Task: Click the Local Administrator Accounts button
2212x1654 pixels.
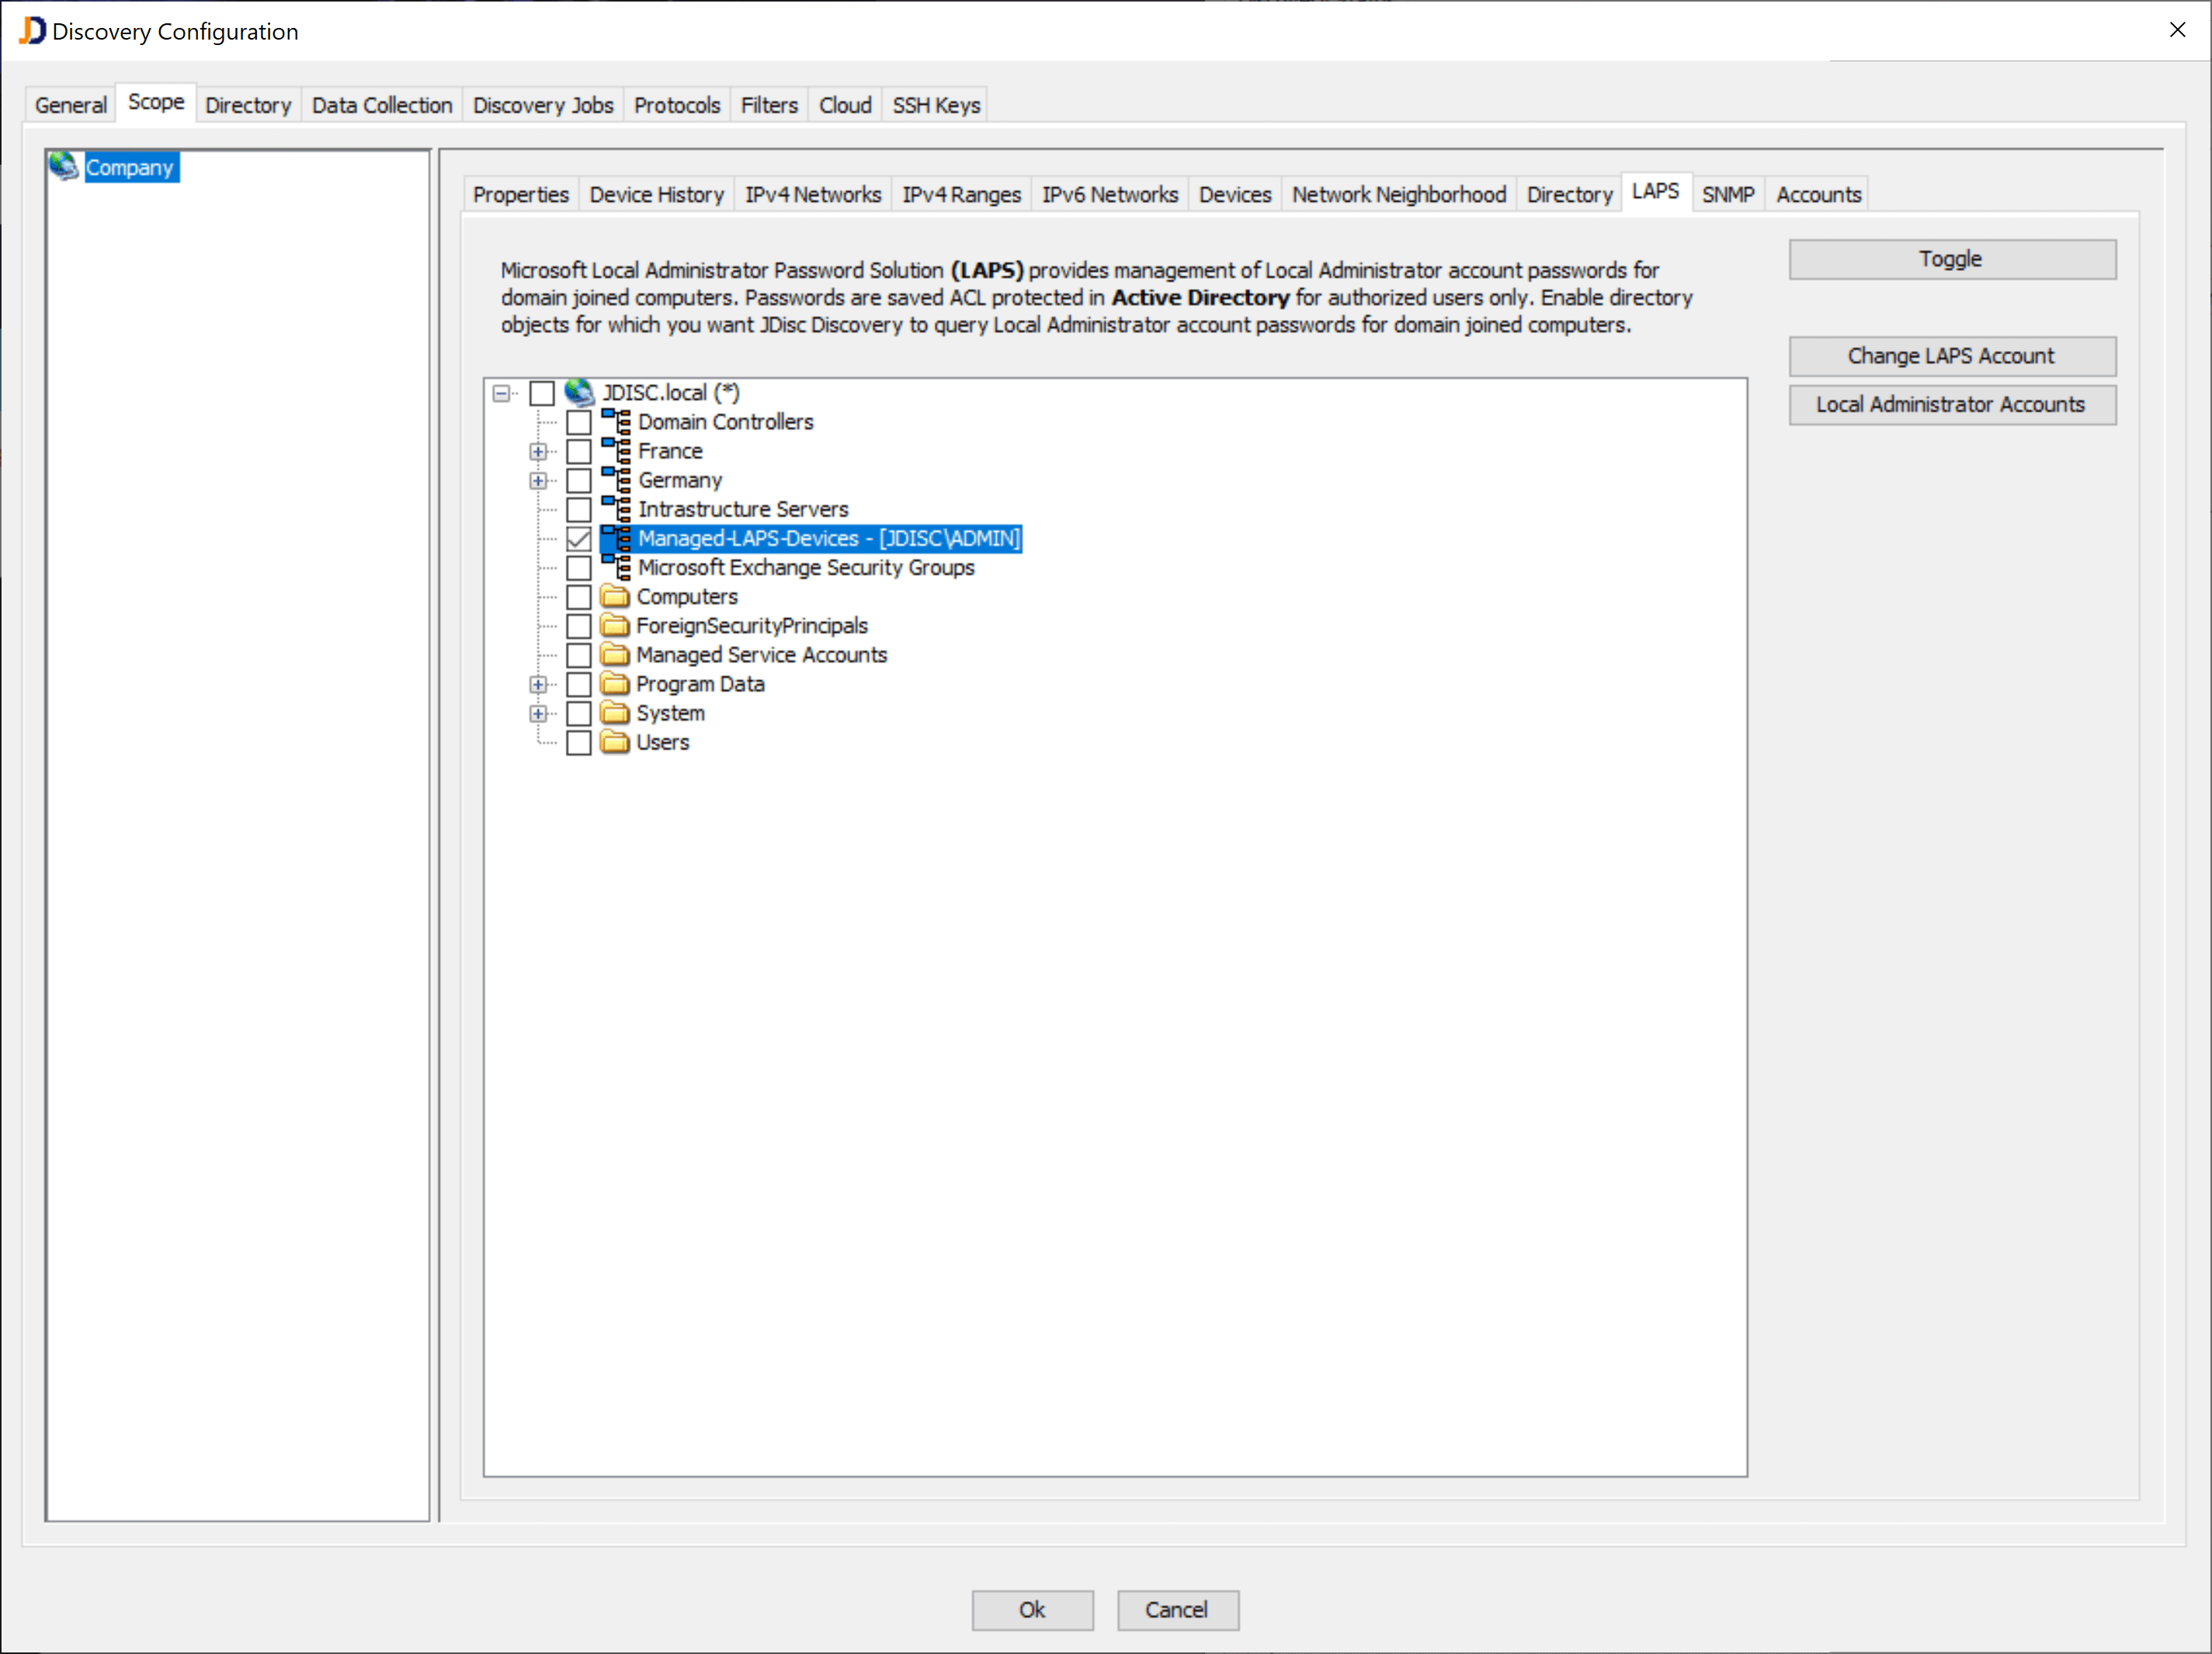Action: pos(1951,405)
